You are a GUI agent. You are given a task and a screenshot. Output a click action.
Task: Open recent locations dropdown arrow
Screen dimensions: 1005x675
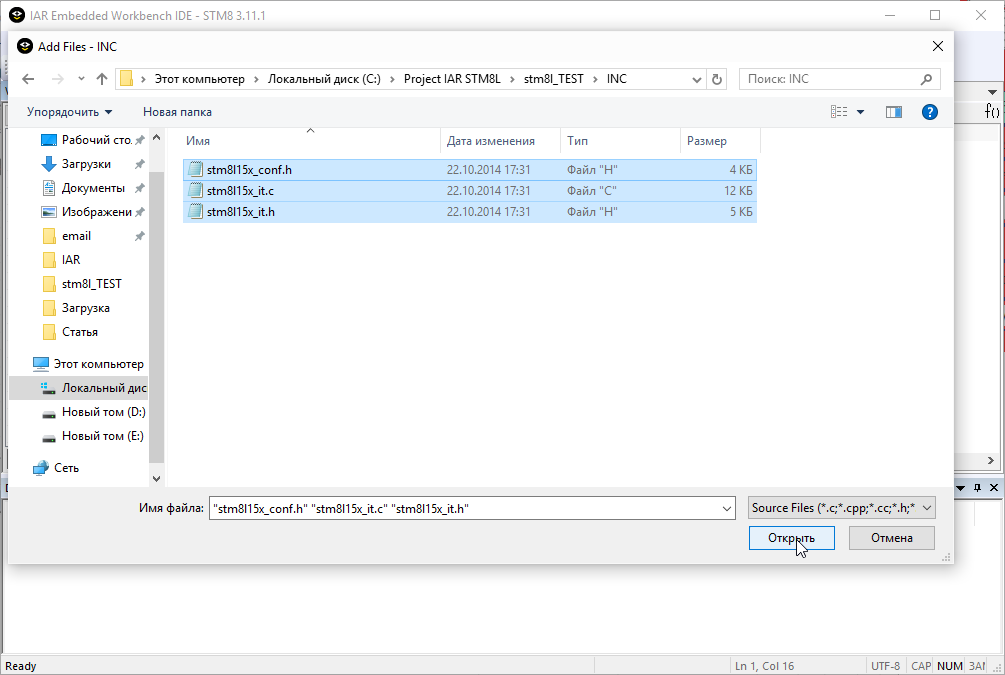[81, 79]
